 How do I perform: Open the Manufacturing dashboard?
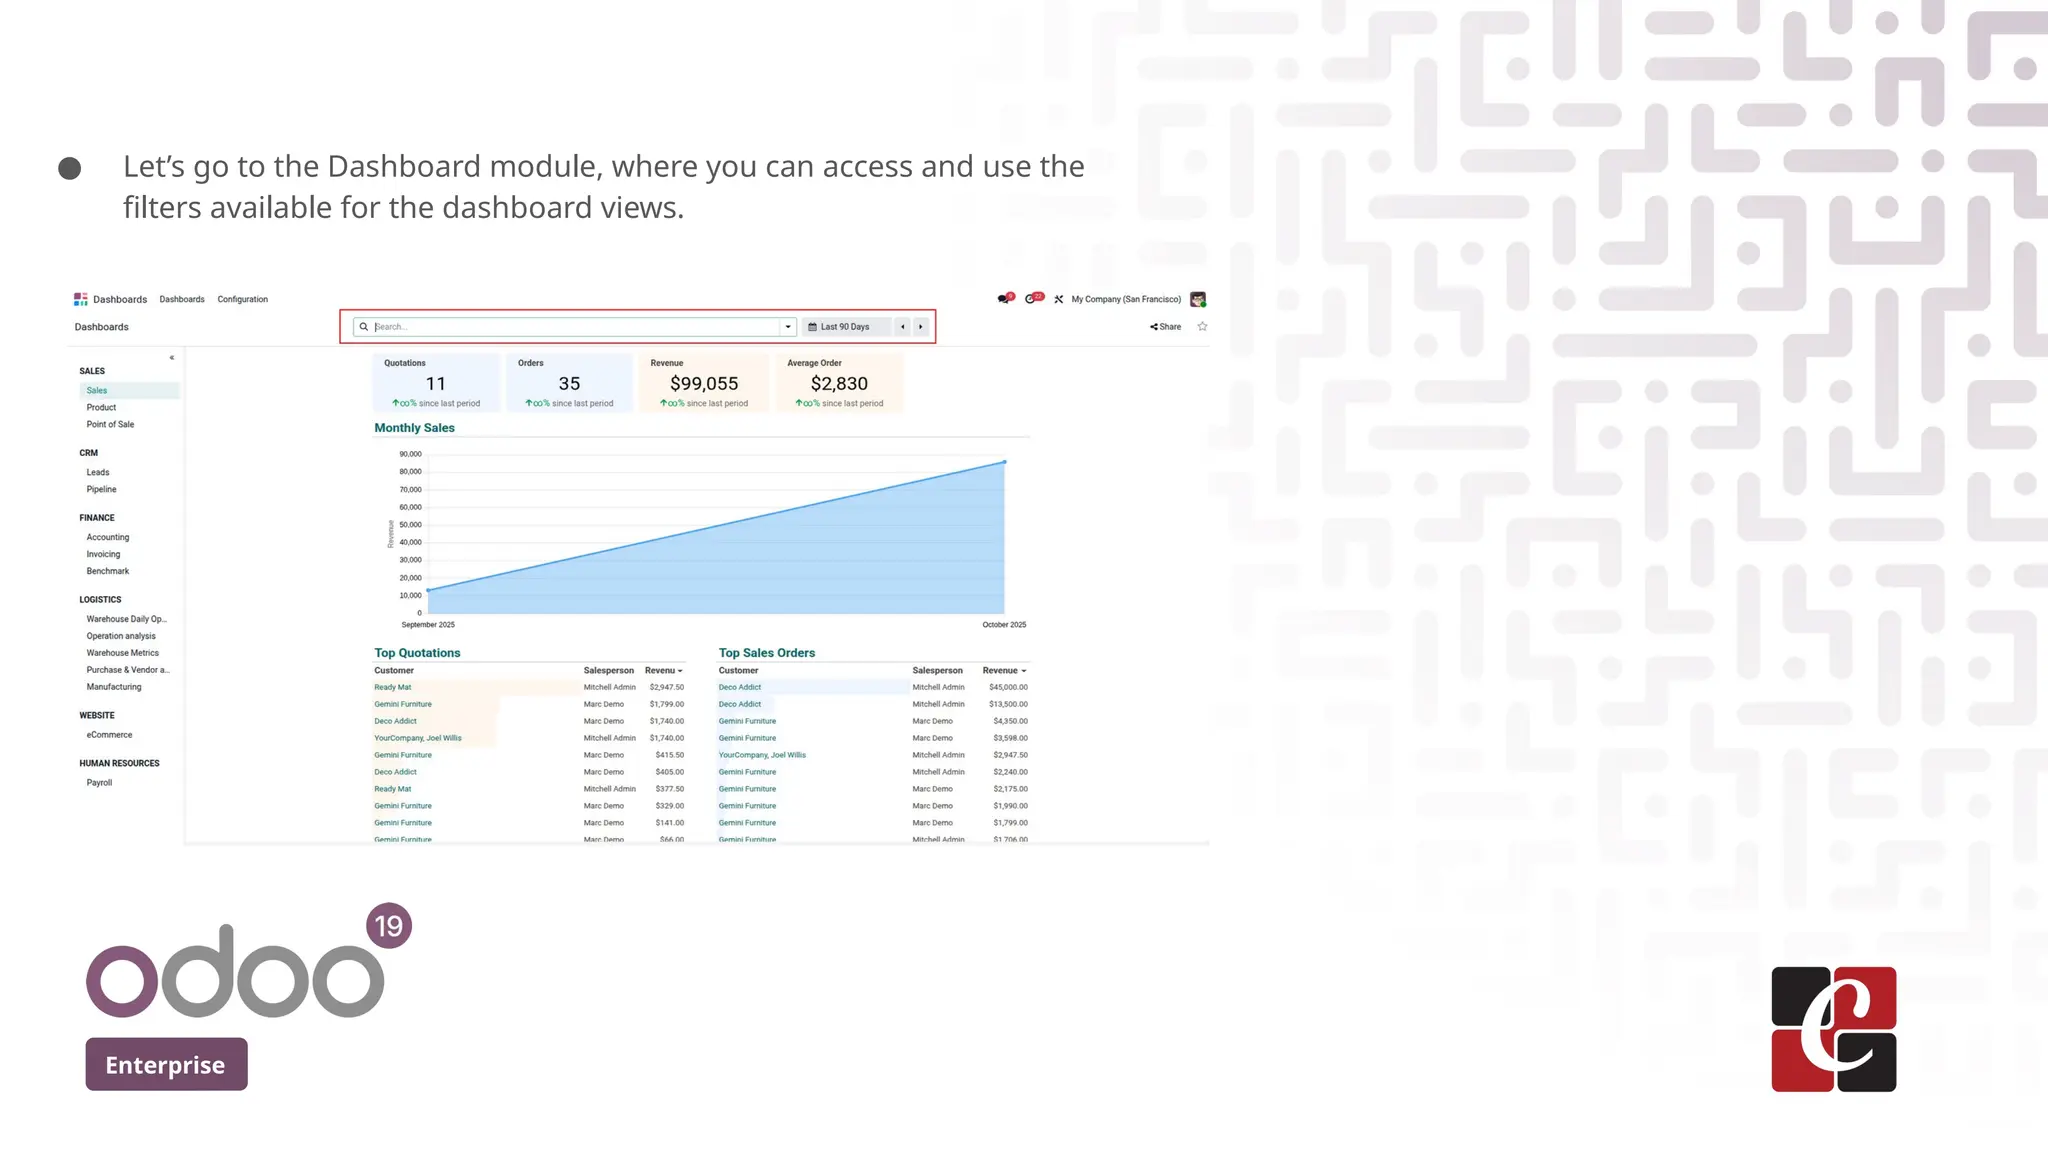(114, 688)
